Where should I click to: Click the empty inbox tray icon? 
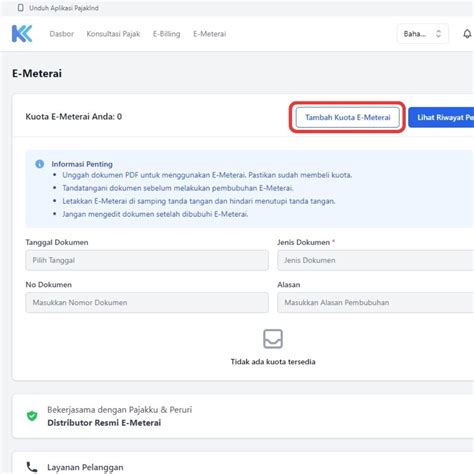pos(273,339)
